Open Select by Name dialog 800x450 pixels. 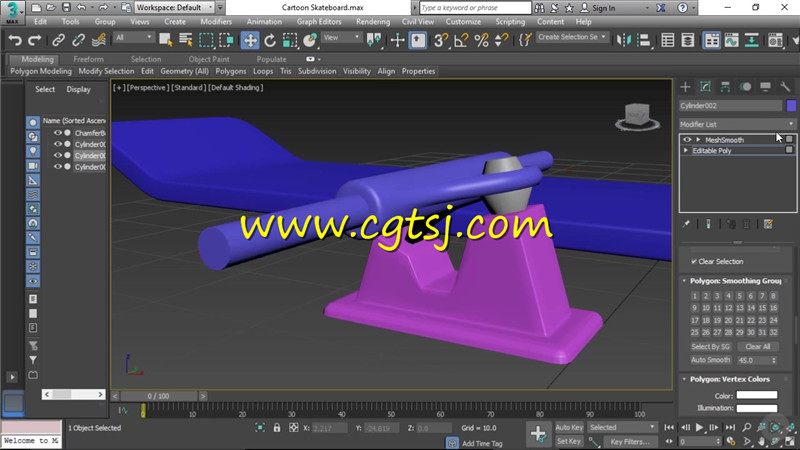[x=186, y=40]
